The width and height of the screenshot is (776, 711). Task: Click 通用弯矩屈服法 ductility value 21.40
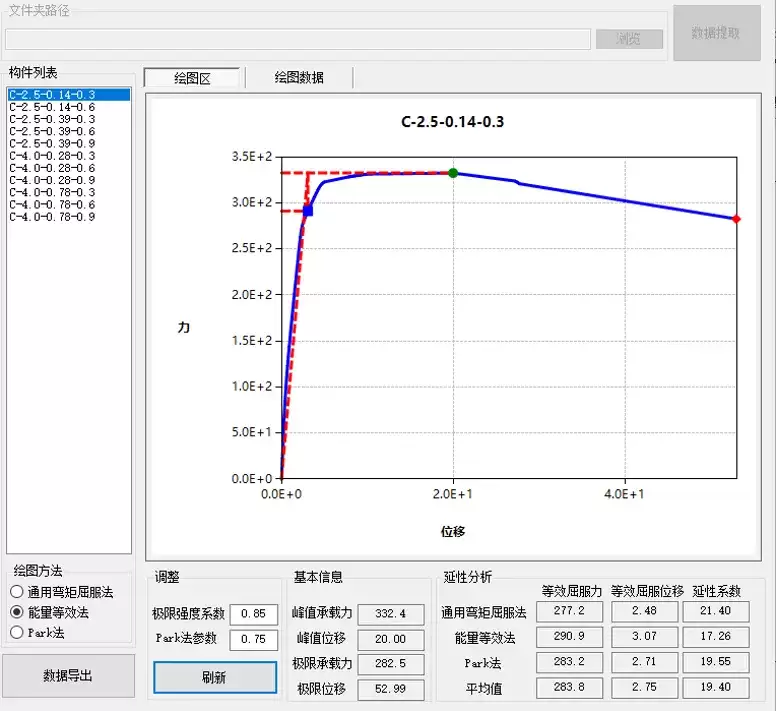tap(716, 611)
